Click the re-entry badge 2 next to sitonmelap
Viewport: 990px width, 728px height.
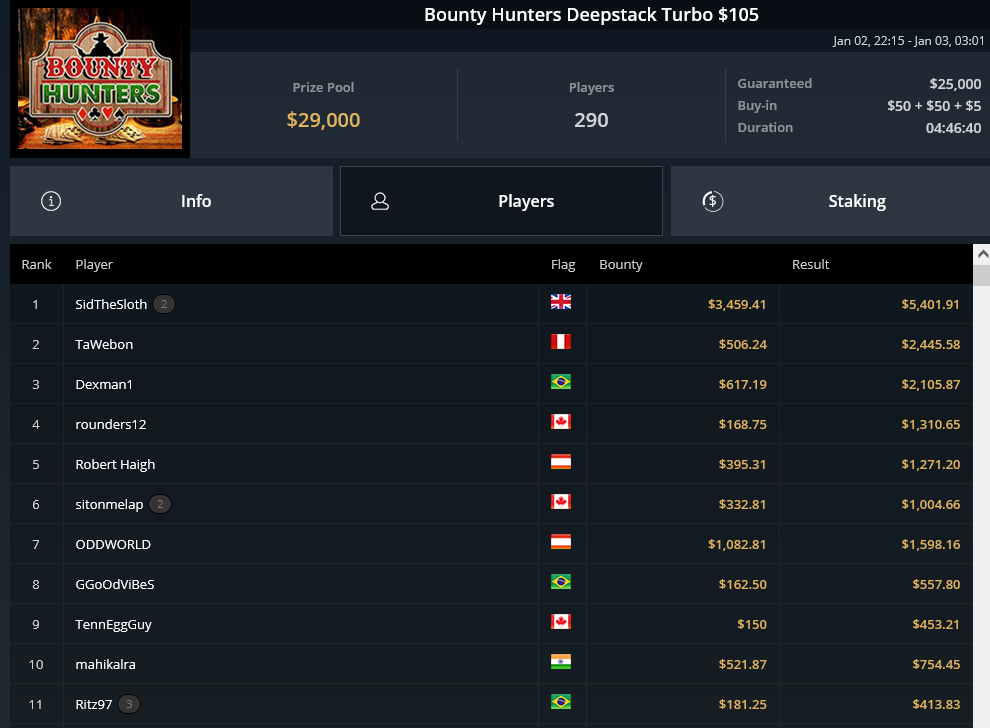[160, 504]
